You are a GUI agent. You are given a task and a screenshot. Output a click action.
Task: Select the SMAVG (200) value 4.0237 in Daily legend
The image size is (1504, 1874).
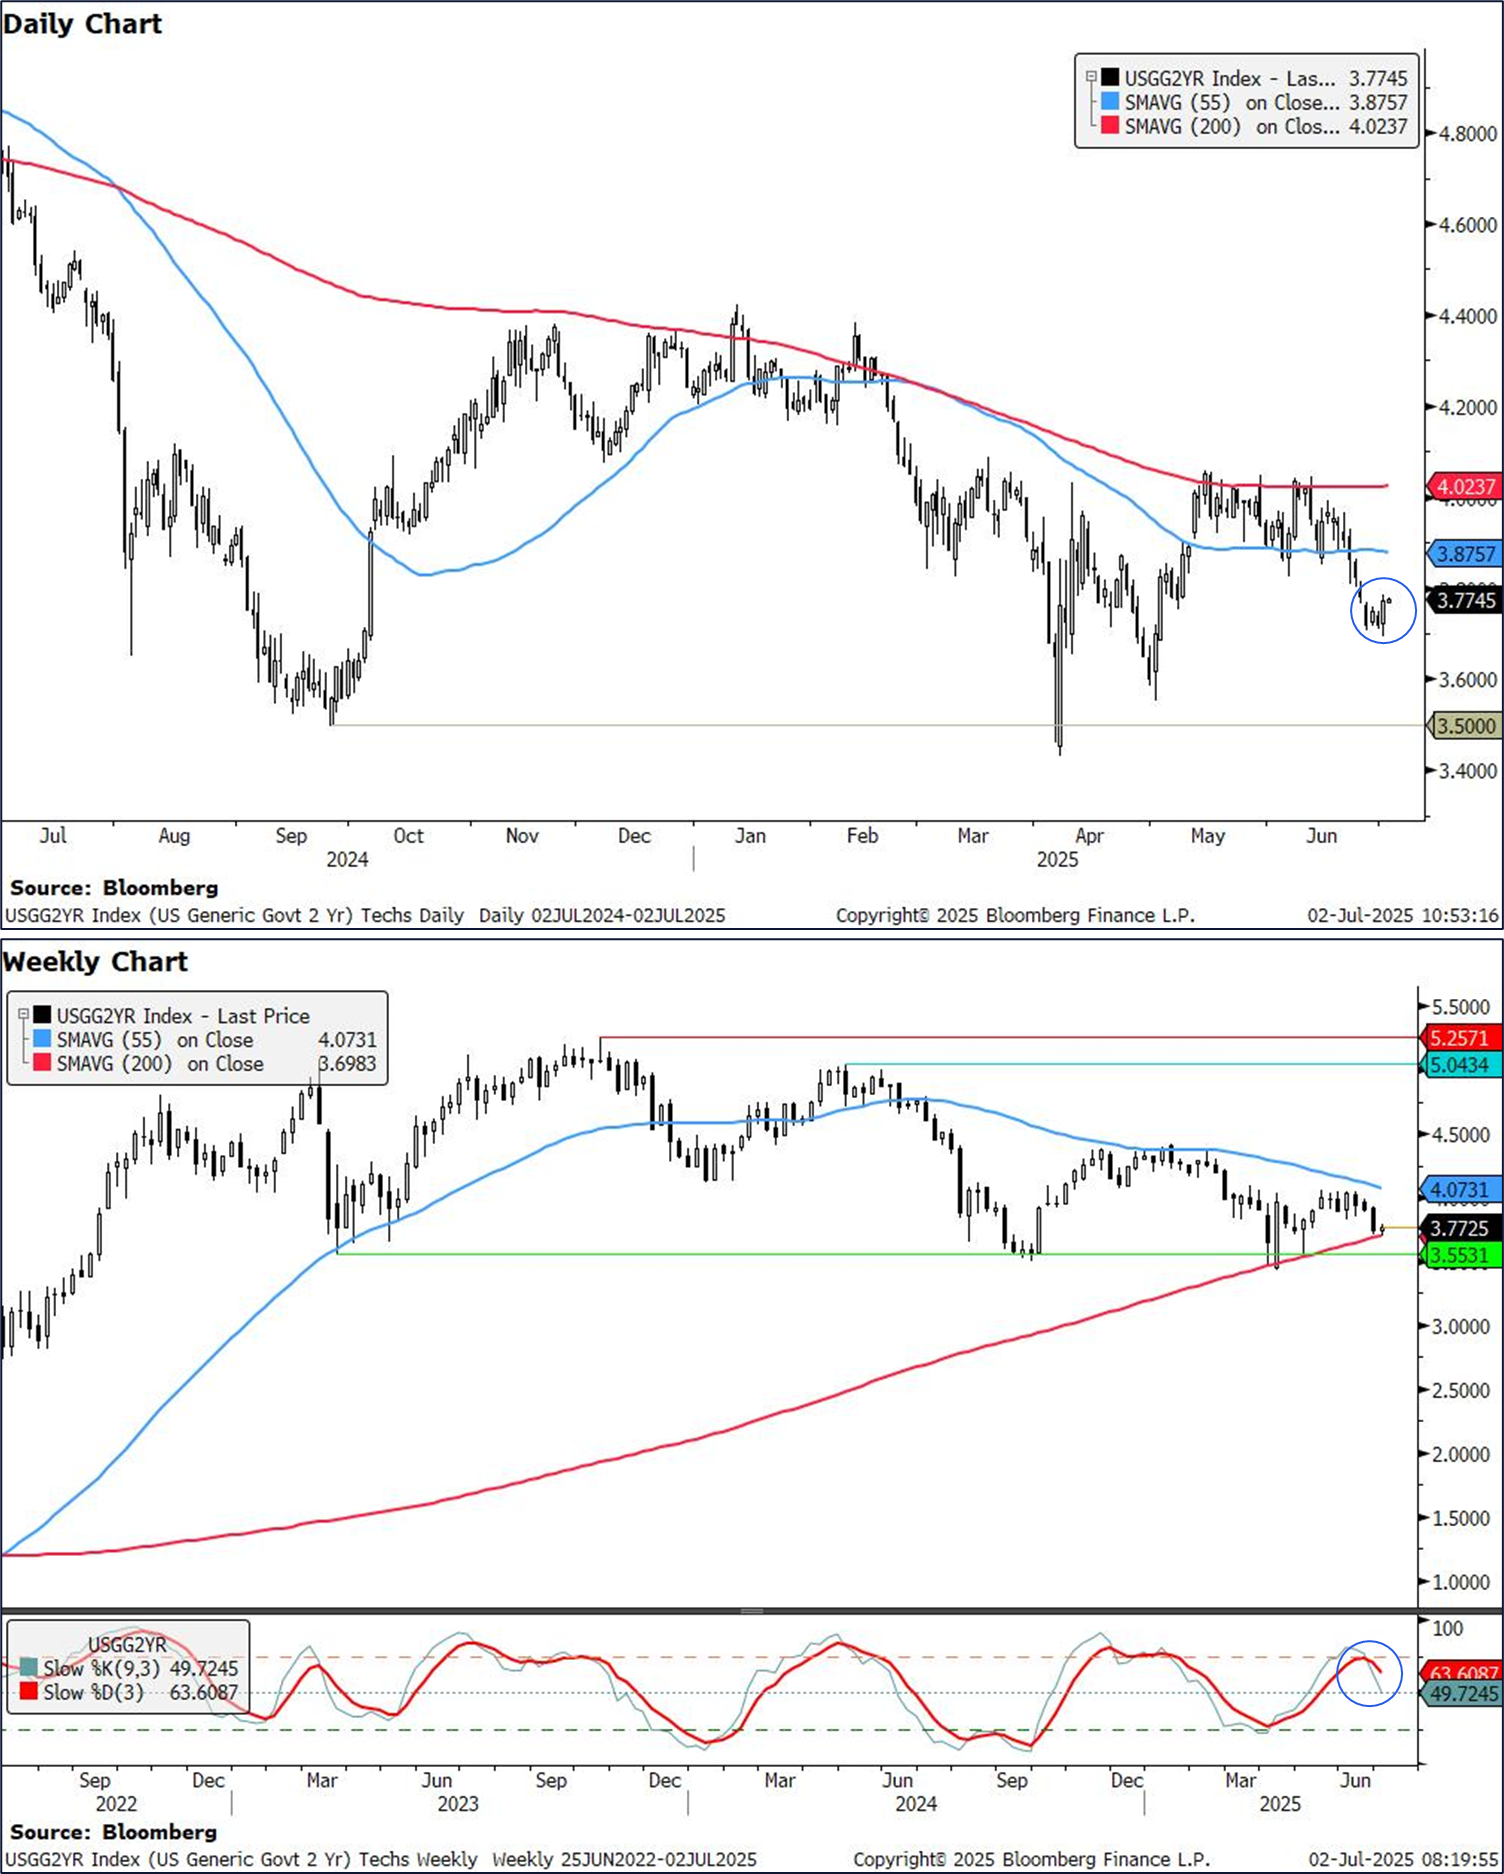click(x=1377, y=126)
